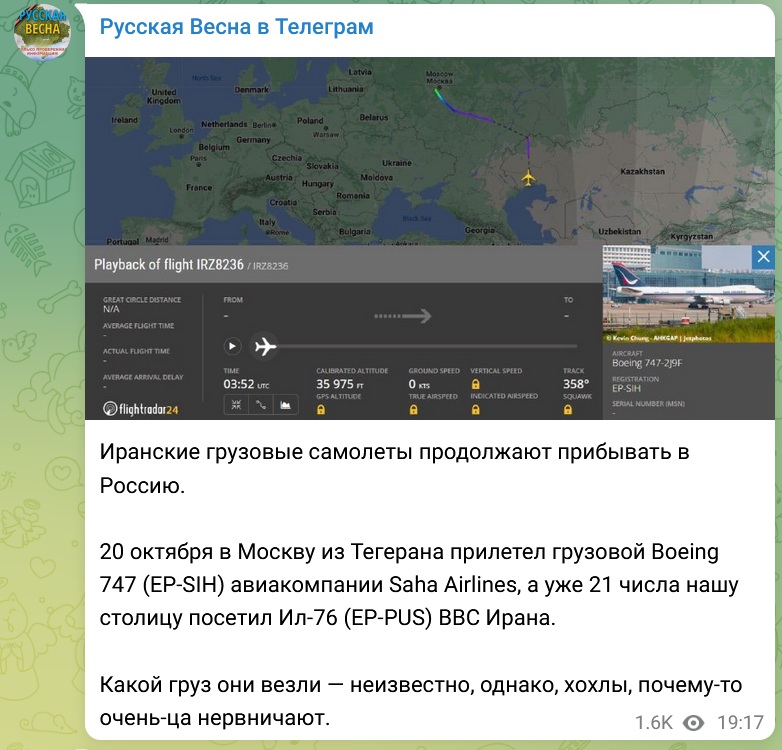The height and width of the screenshot is (750, 782).
Task: Click the 1.6K views count
Action: pos(653,723)
